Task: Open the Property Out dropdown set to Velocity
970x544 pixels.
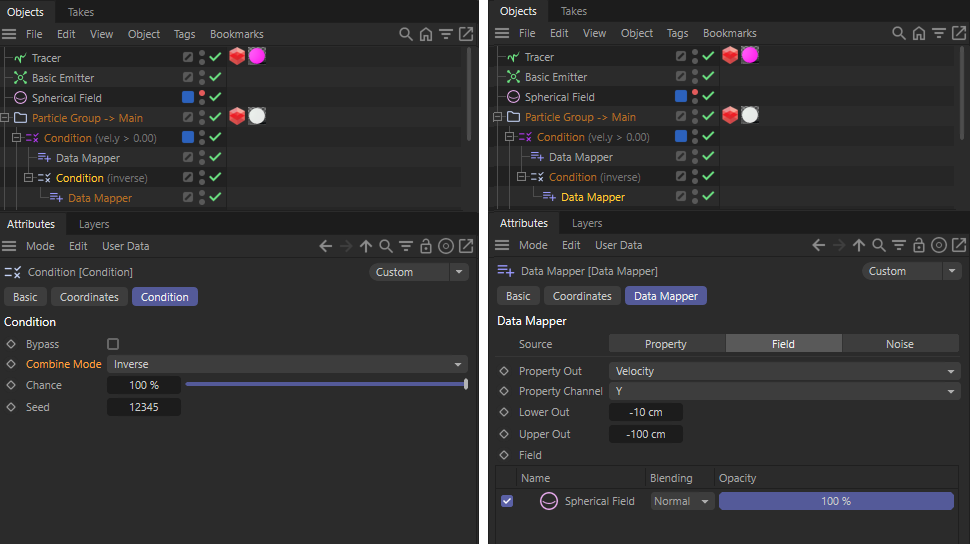Action: coord(784,371)
